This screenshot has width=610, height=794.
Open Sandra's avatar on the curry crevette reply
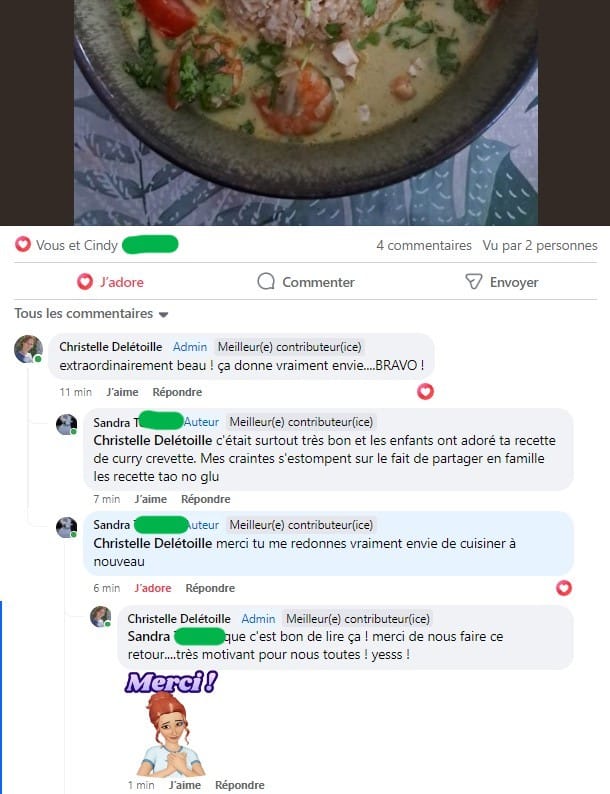[x=66, y=424]
